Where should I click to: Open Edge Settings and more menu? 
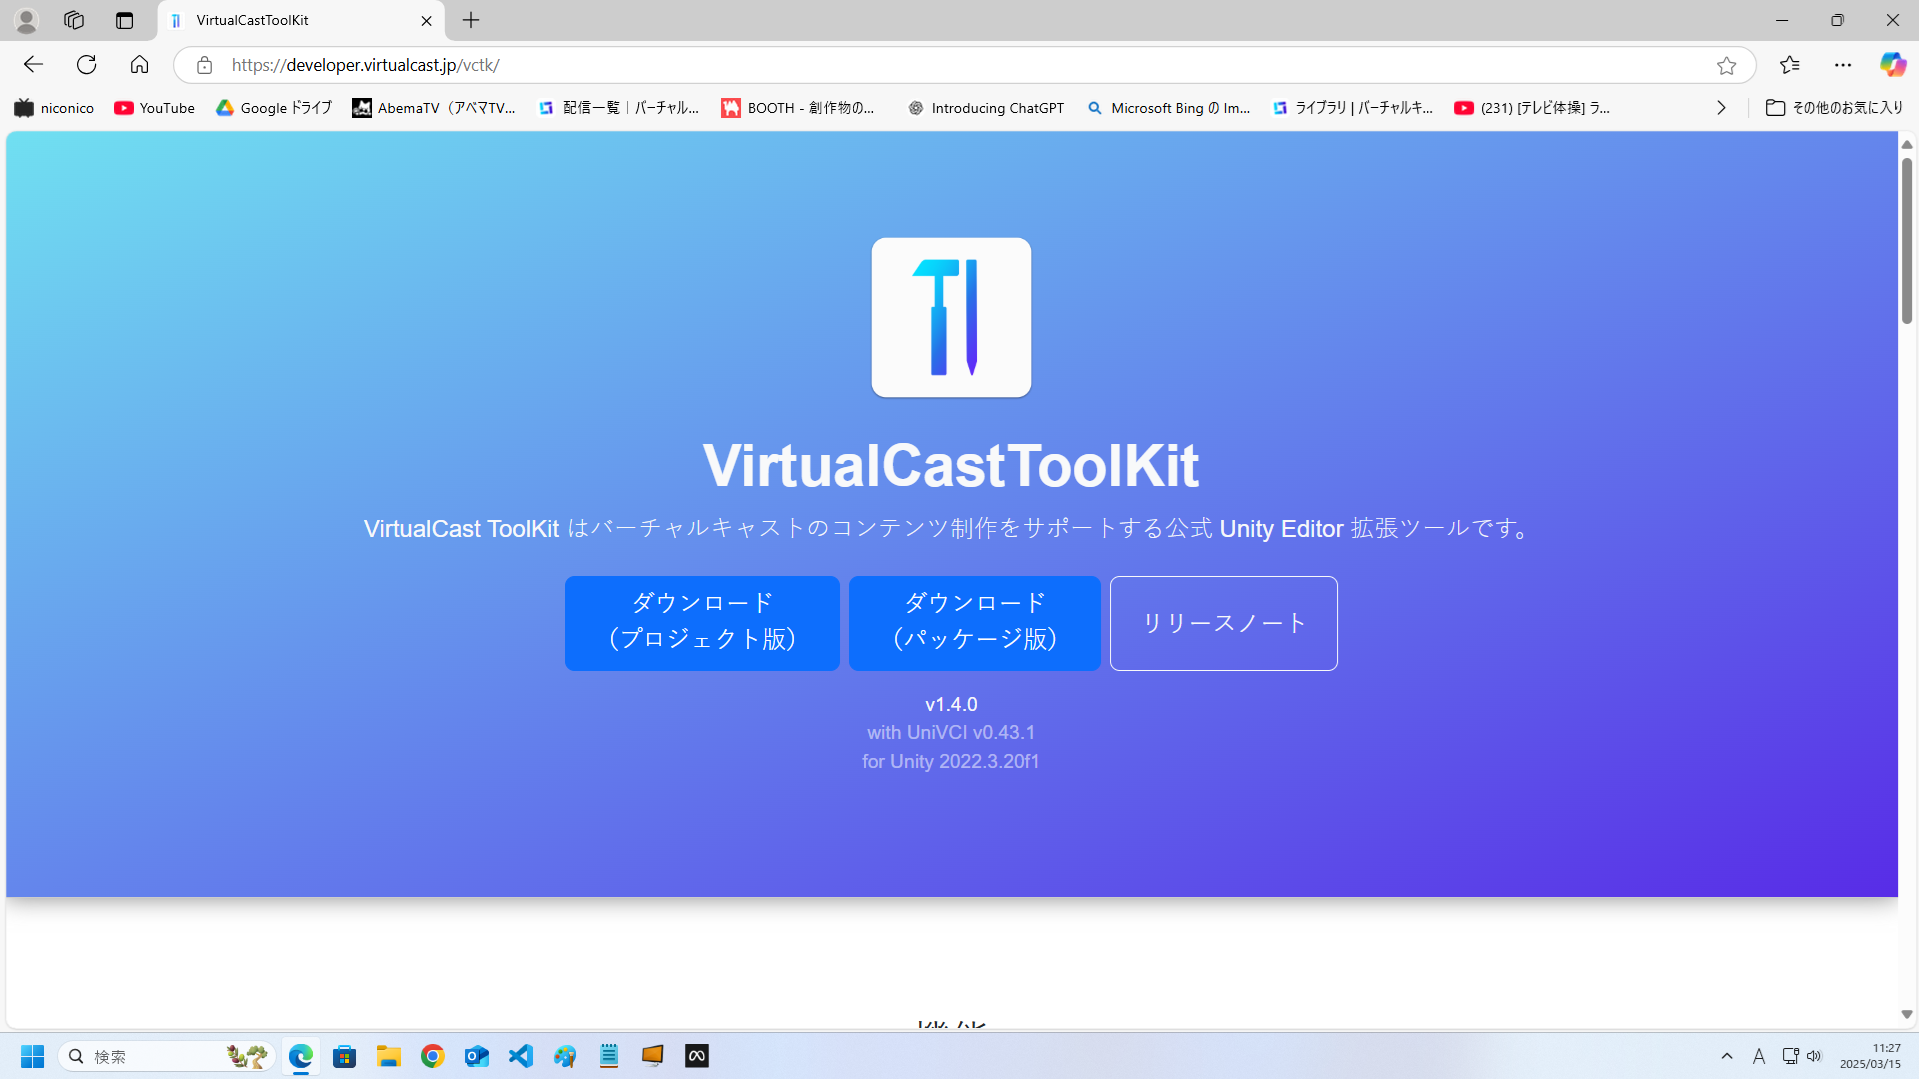(x=1843, y=65)
